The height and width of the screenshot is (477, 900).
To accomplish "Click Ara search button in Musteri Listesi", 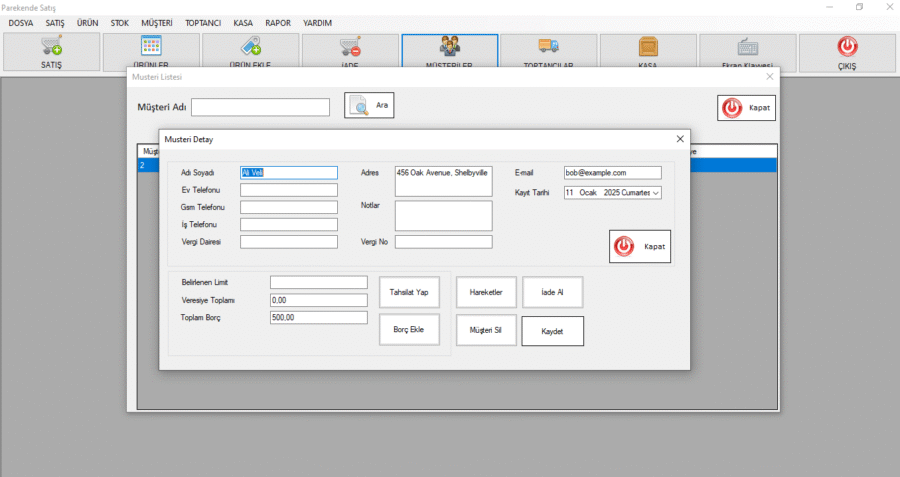I will click(x=369, y=105).
